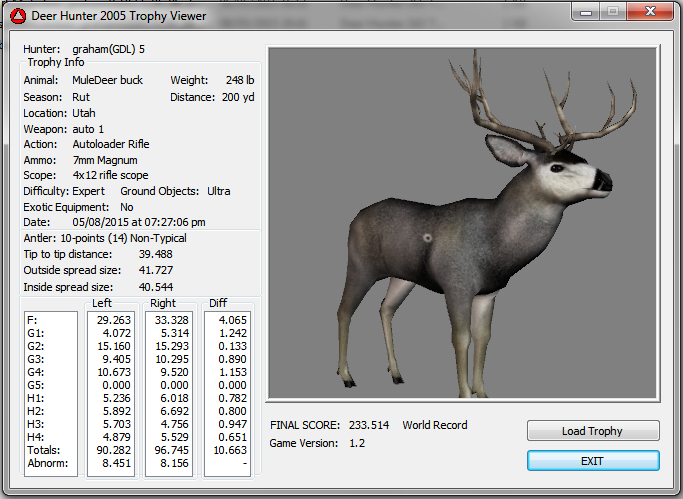Click the Deer Hunter 2005 Trophy Viewer title
Viewport: 683px width, 499px height.
pyautogui.click(x=118, y=15)
